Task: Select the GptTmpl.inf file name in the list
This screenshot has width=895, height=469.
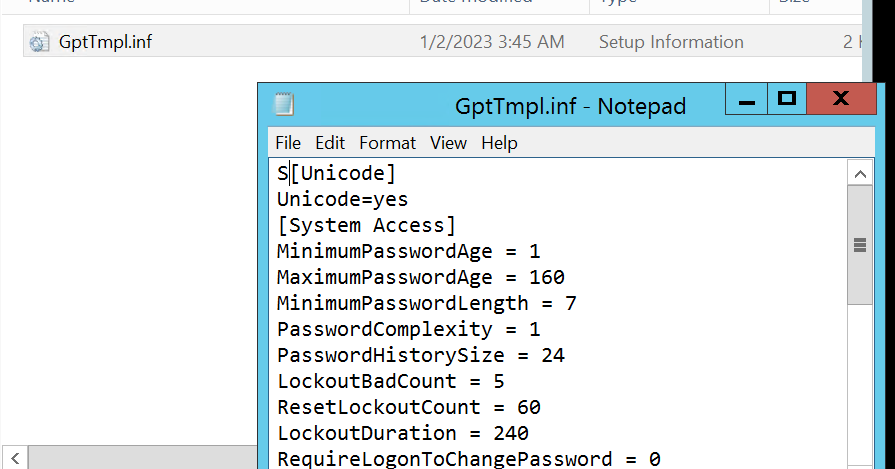Action: (105, 42)
